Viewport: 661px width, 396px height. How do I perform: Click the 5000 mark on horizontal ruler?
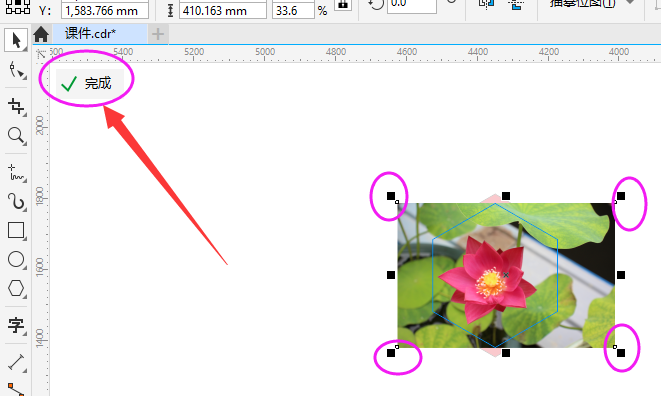265,51
